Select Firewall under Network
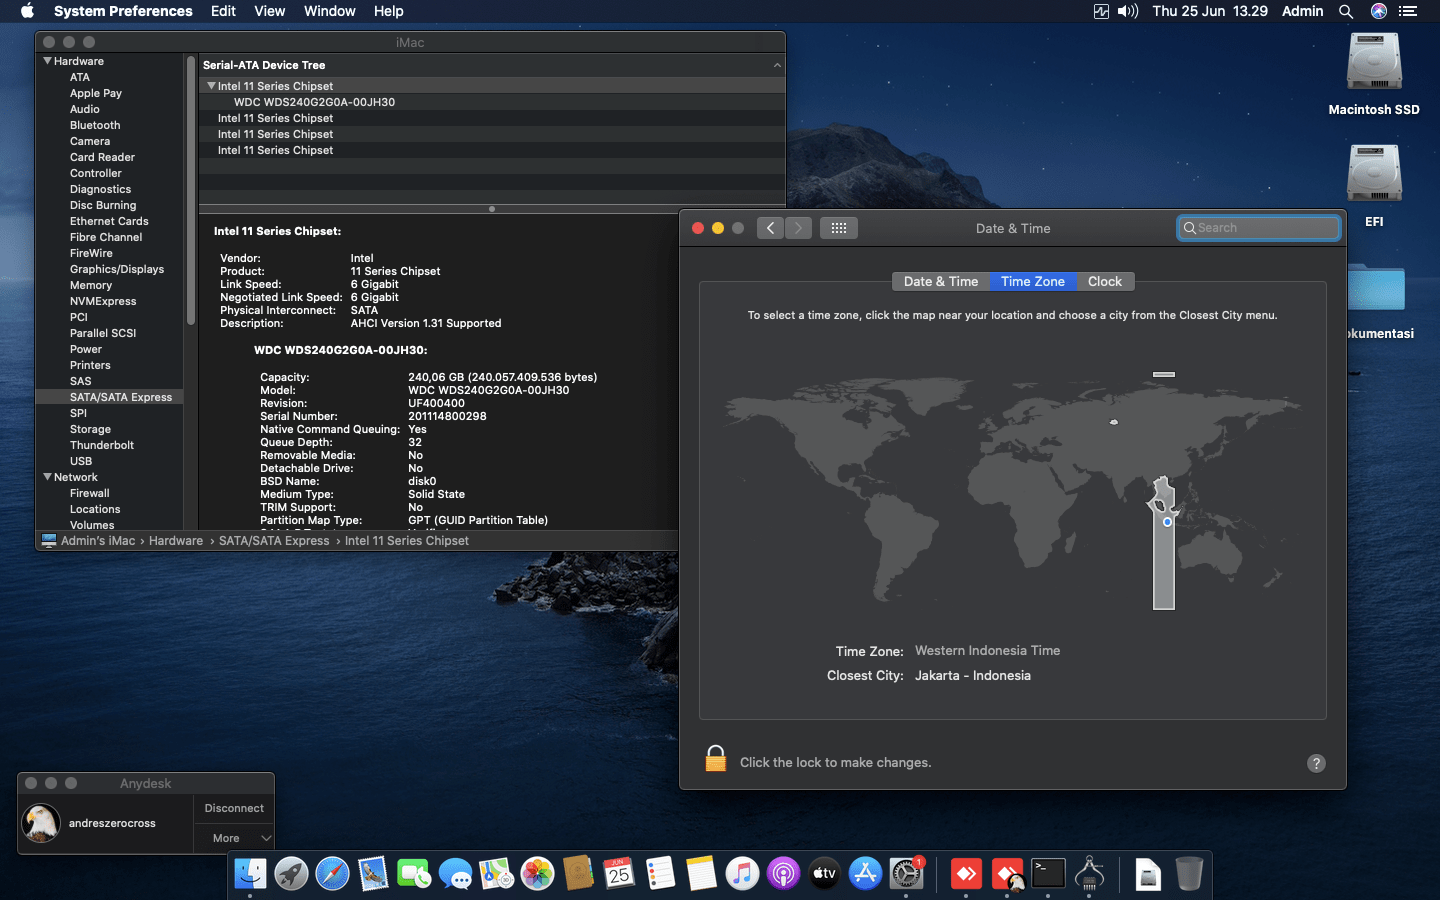 tap(90, 493)
